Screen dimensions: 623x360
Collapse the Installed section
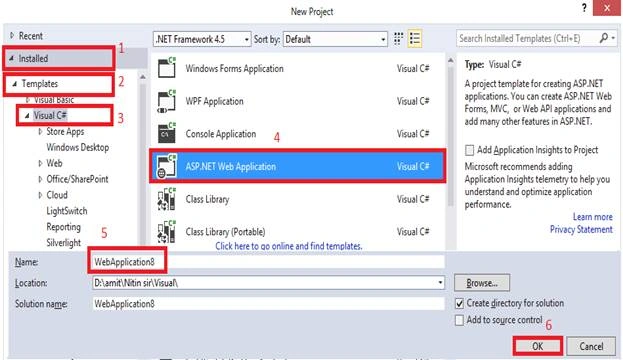coord(12,58)
